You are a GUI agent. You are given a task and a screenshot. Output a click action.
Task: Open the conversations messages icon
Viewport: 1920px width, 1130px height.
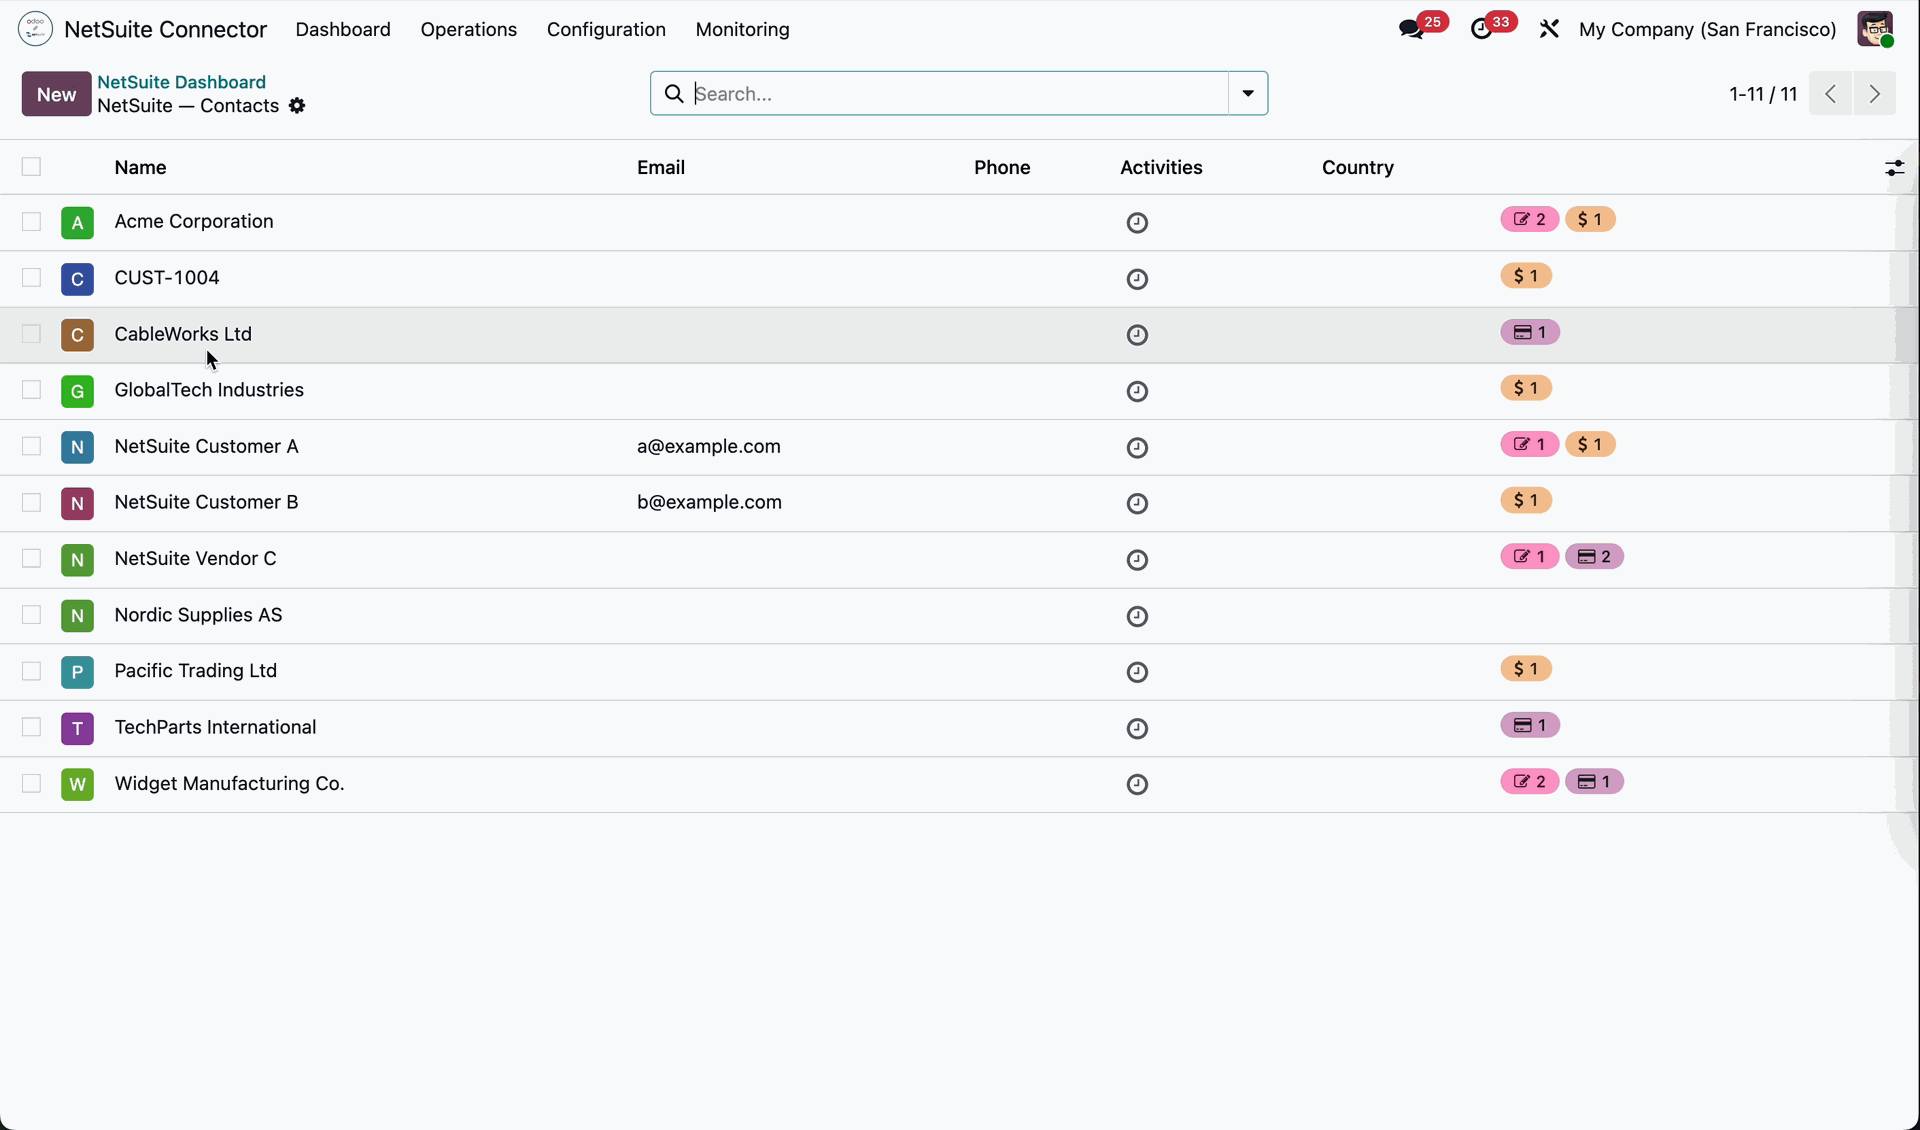point(1412,29)
